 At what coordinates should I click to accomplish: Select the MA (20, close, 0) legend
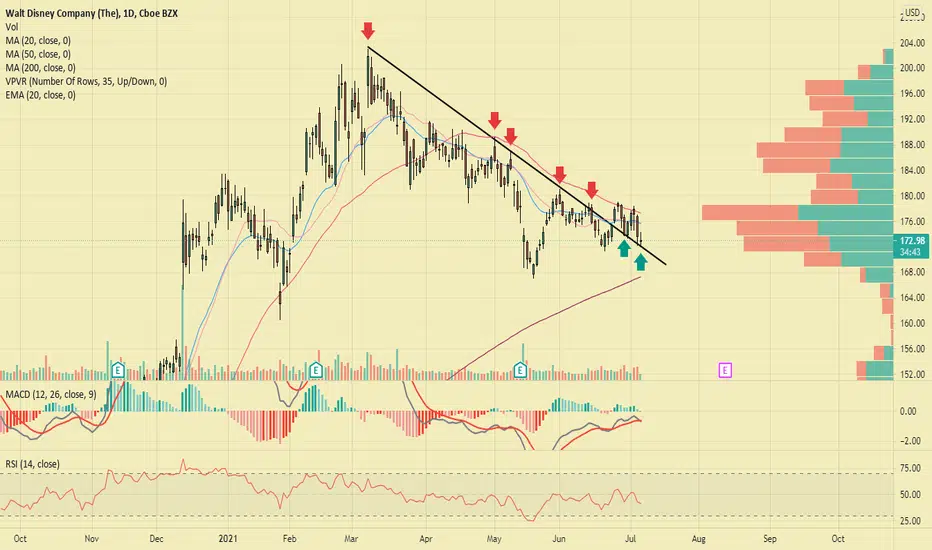[38, 40]
